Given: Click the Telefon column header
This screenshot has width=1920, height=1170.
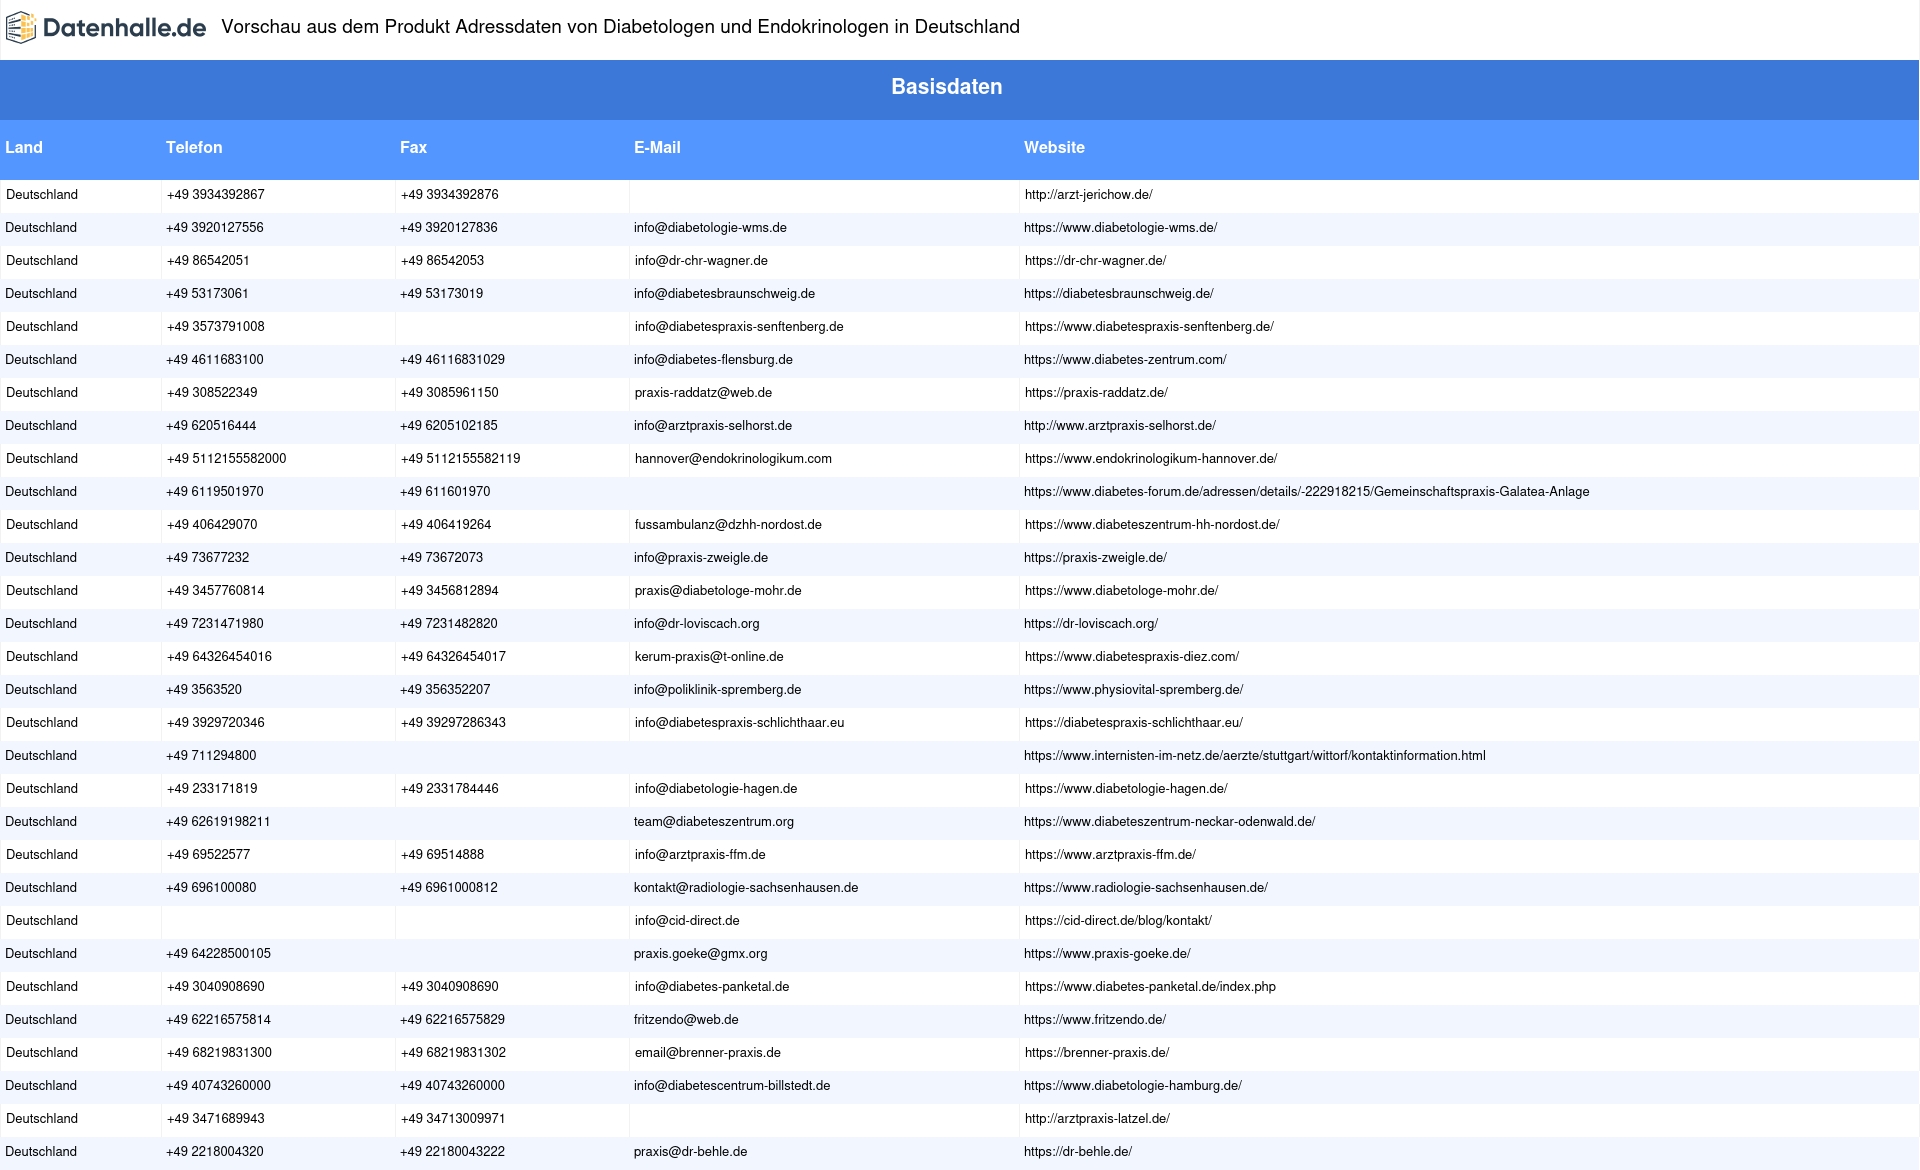Looking at the screenshot, I should [194, 147].
